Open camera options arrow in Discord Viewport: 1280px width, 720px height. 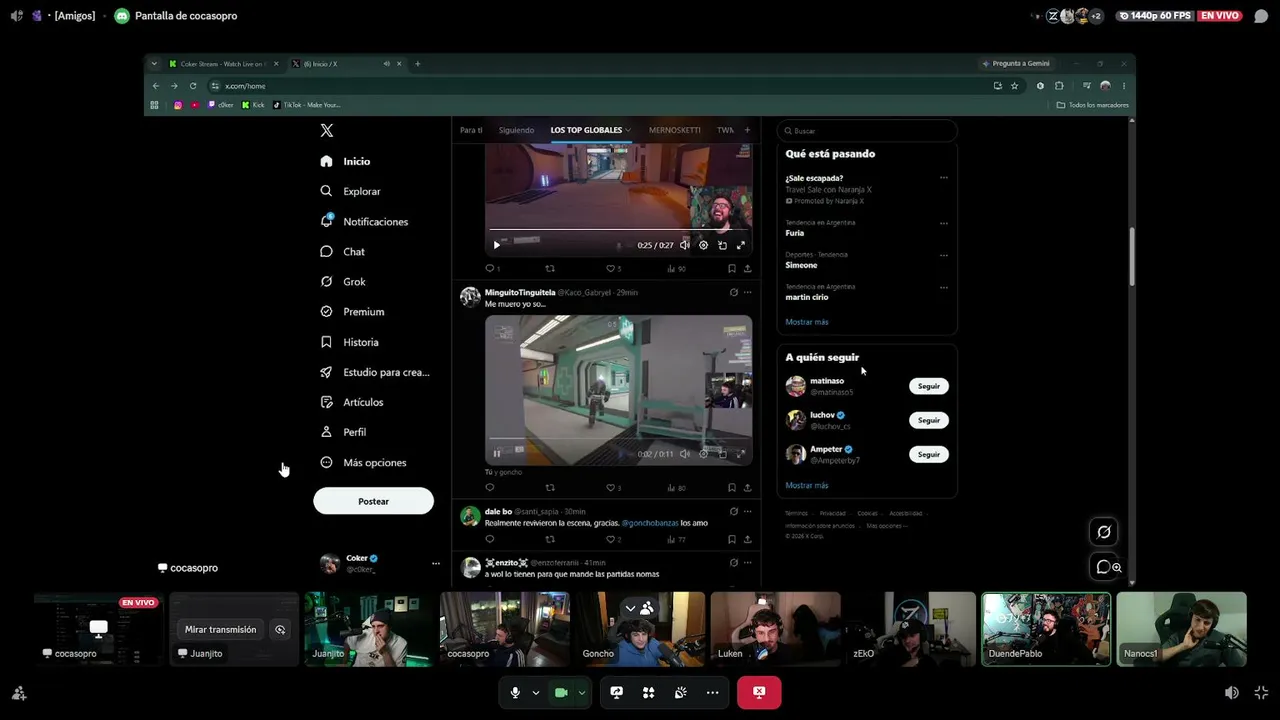pos(581,692)
